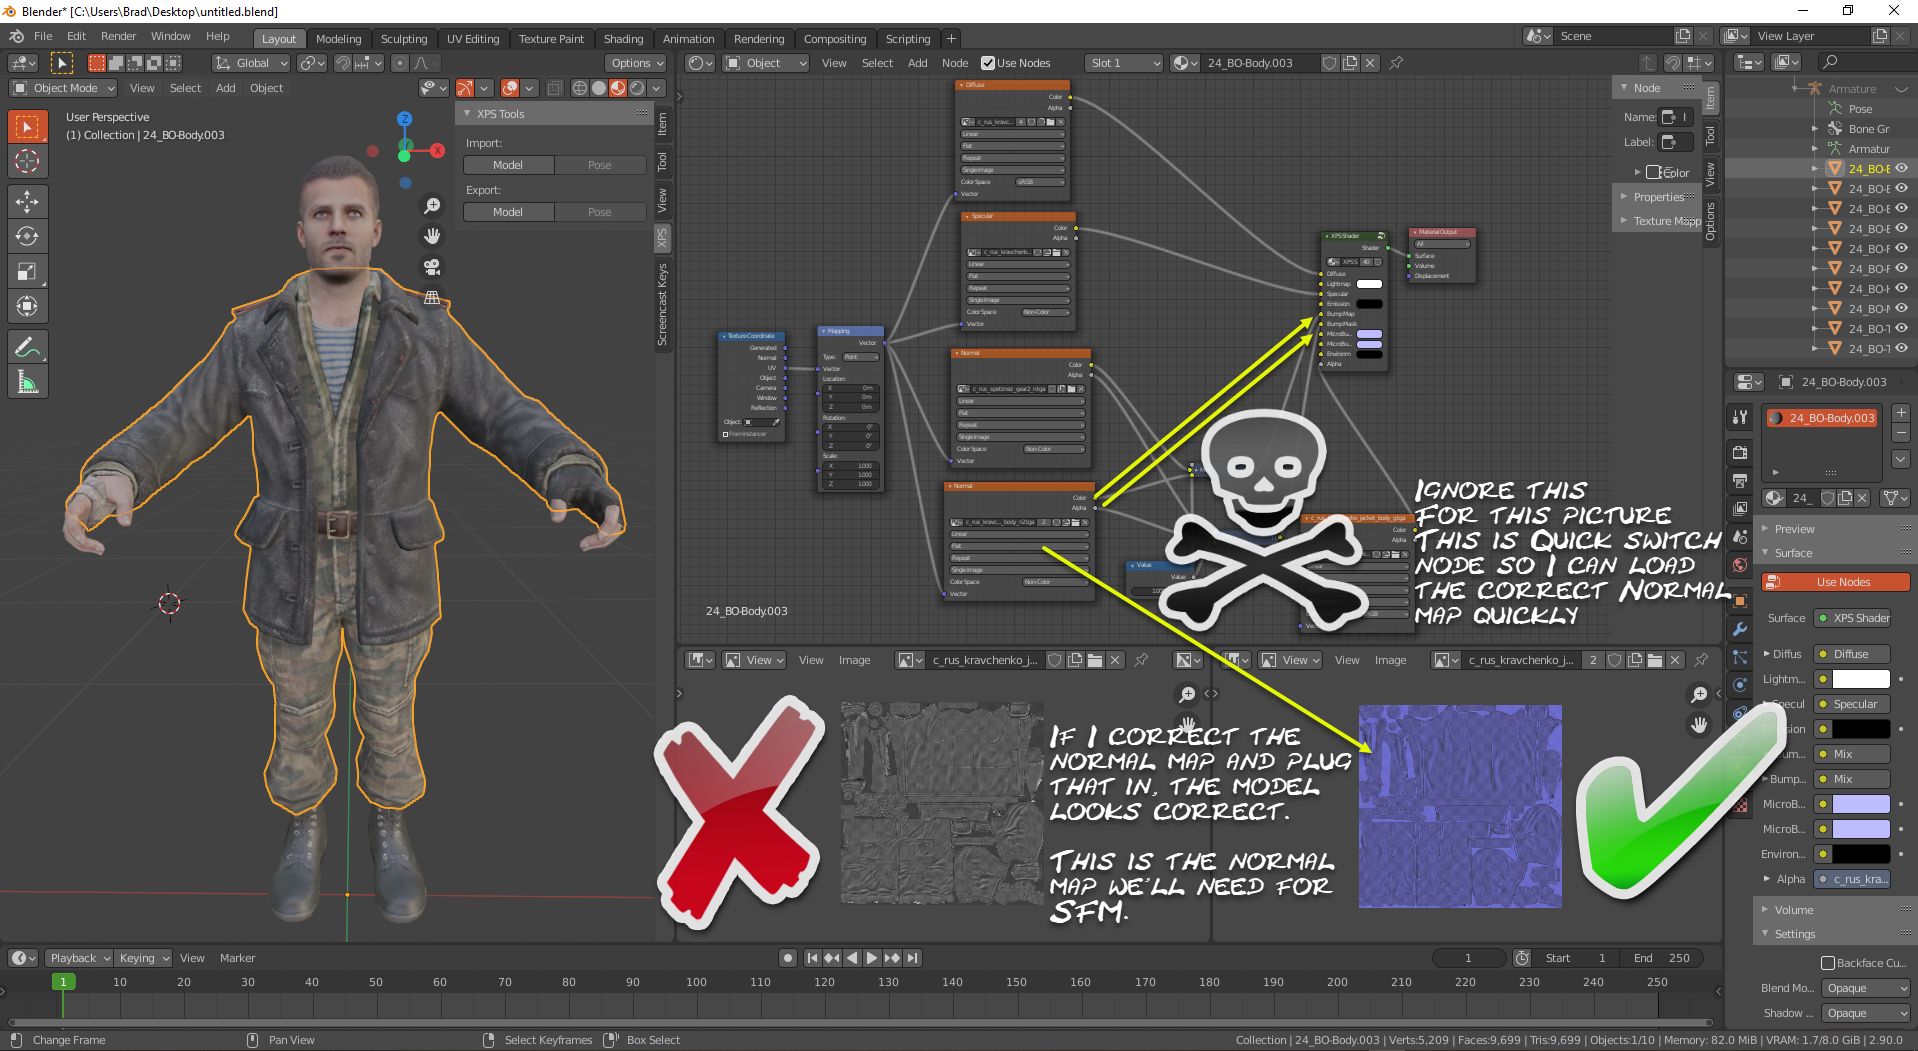1918x1051 pixels.
Task: Open the viewport Options dropdown
Action: tap(636, 63)
